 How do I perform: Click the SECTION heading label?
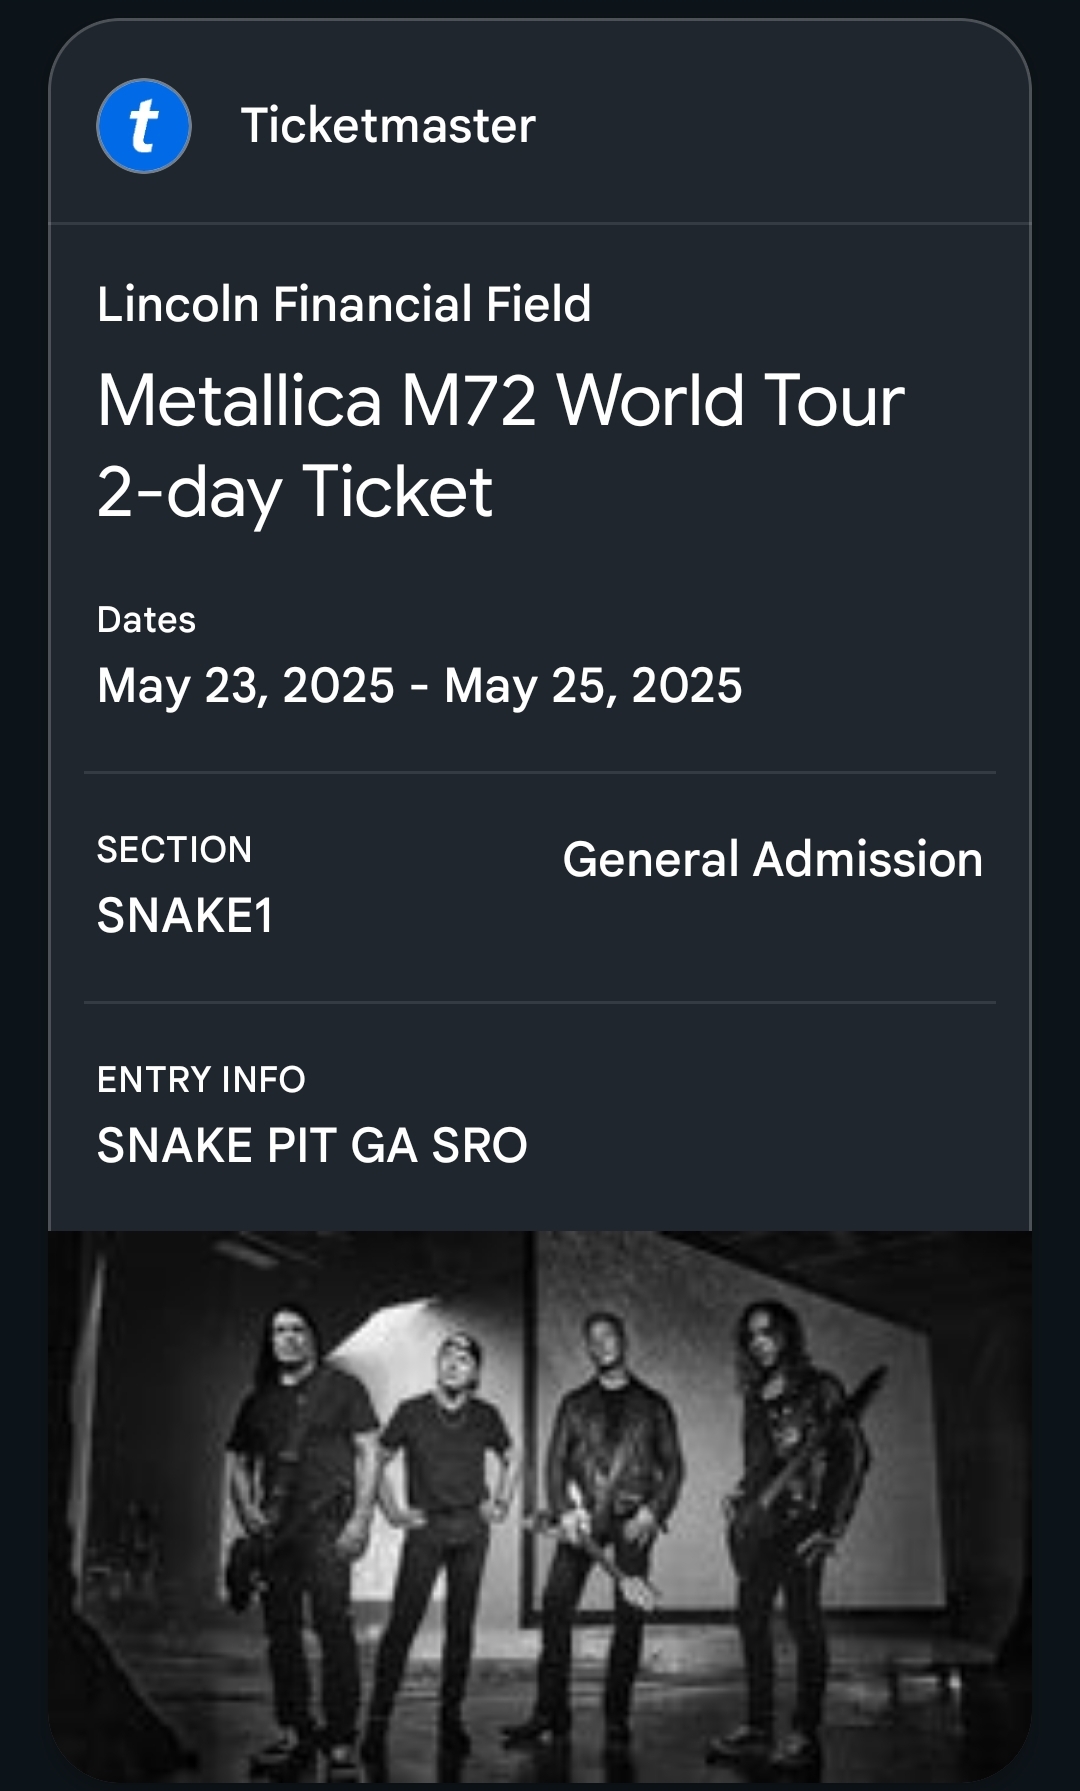pyautogui.click(x=174, y=850)
